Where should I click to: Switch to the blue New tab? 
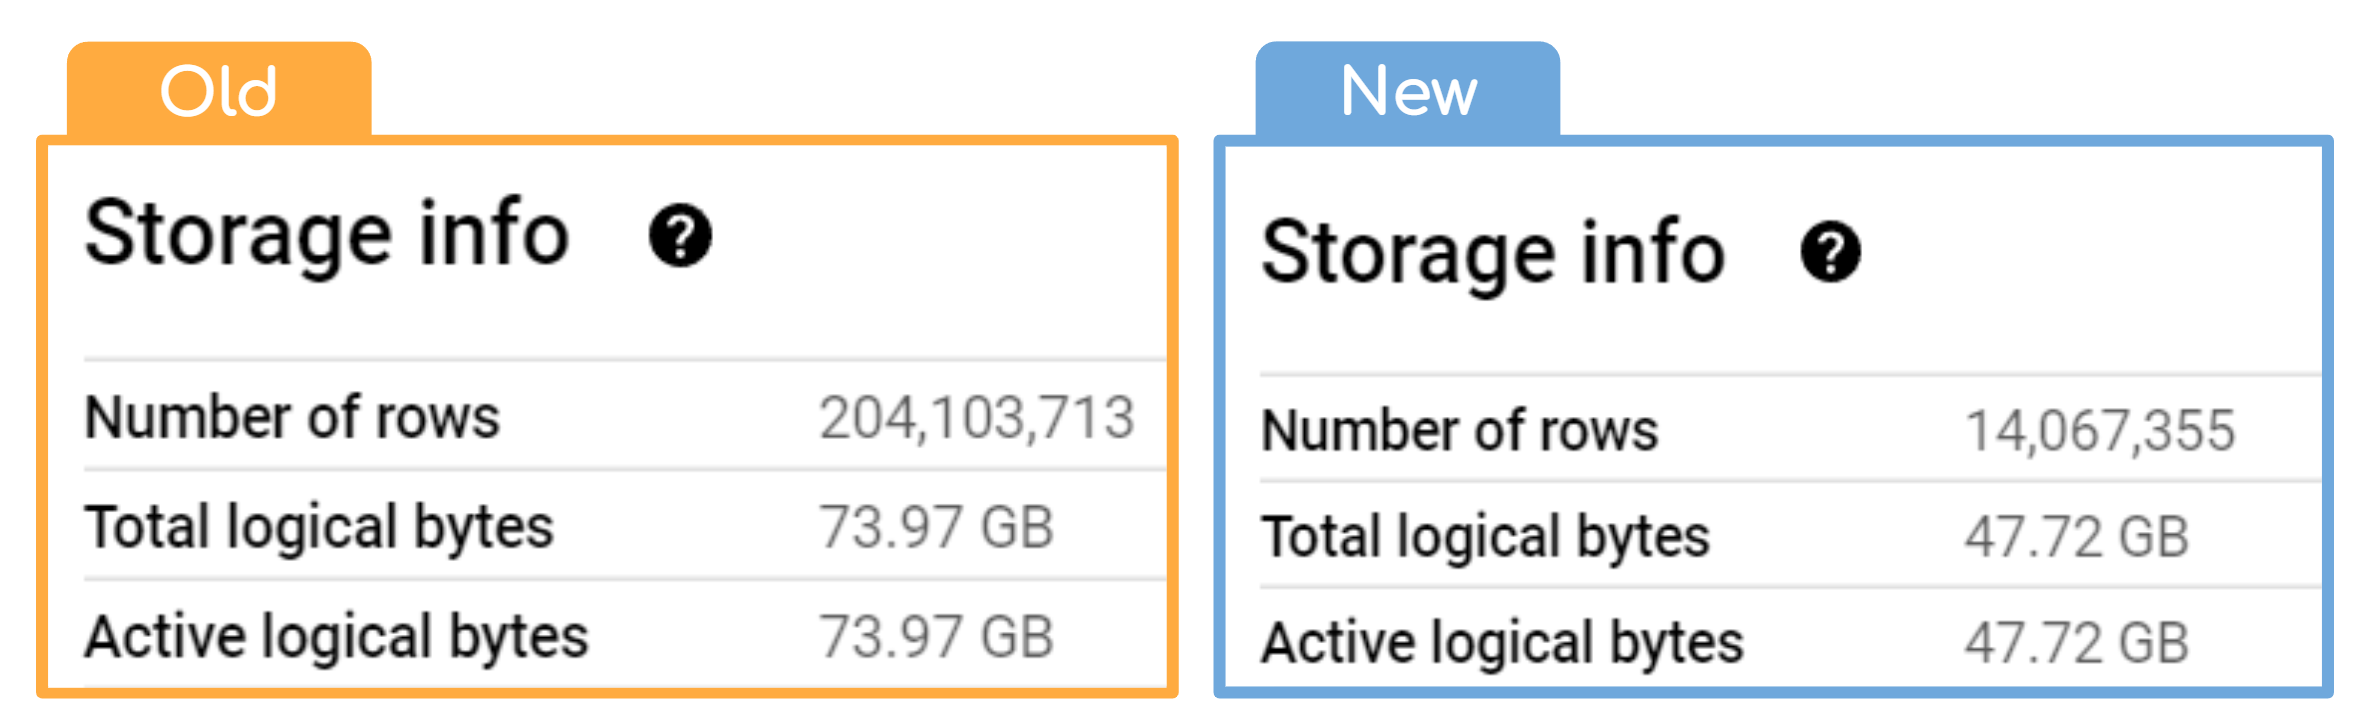[1407, 91]
